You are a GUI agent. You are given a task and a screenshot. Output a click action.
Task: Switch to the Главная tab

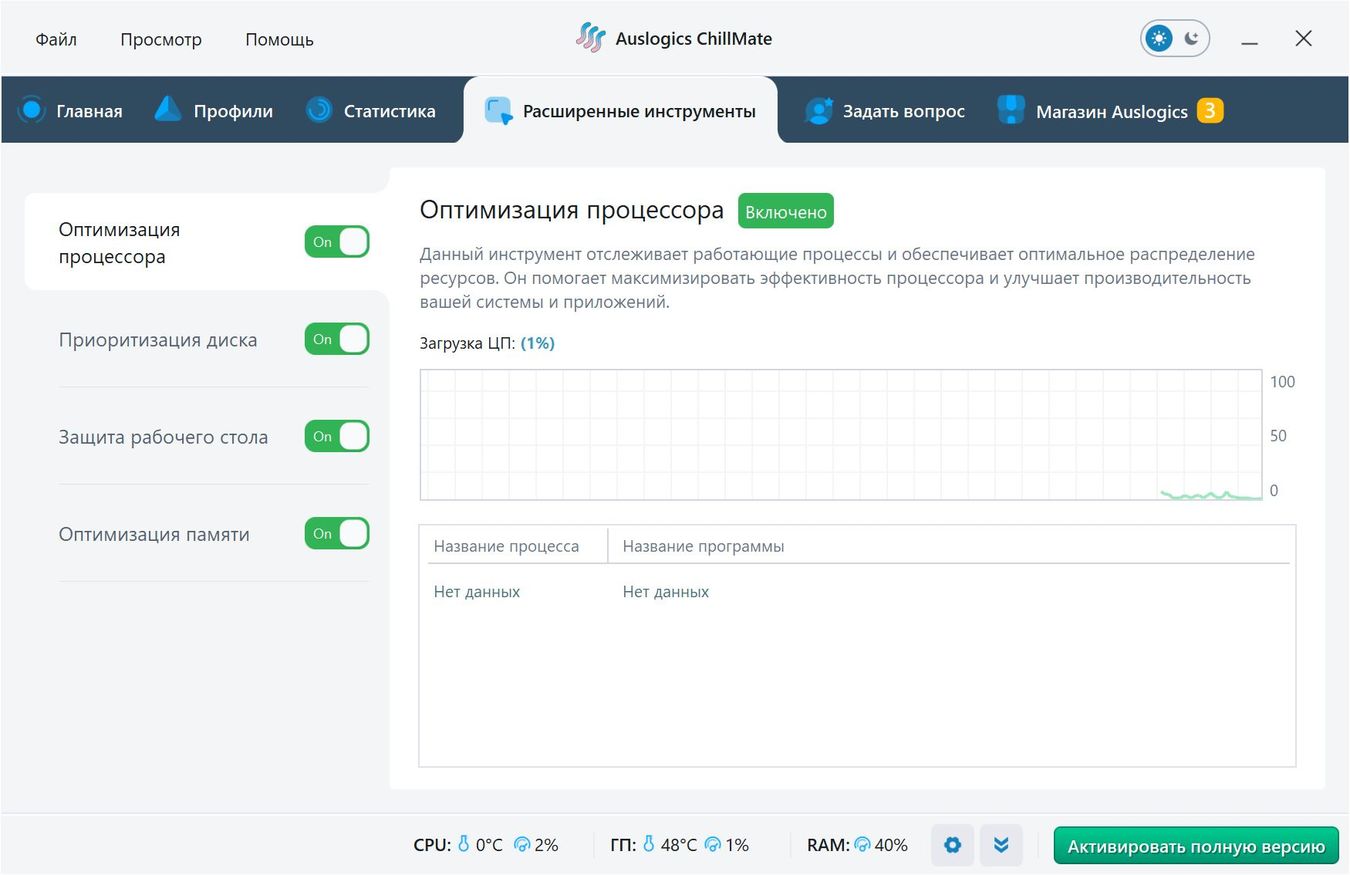pyautogui.click(x=70, y=111)
